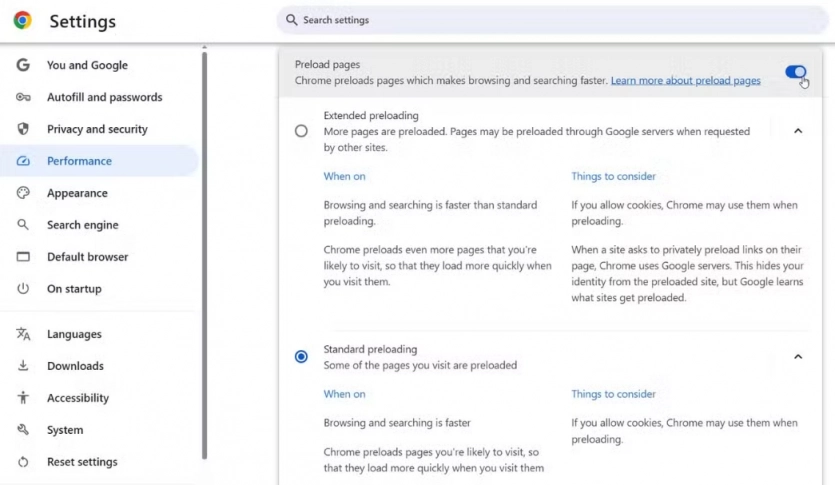Open Accessibility settings
835x485 pixels.
78,398
